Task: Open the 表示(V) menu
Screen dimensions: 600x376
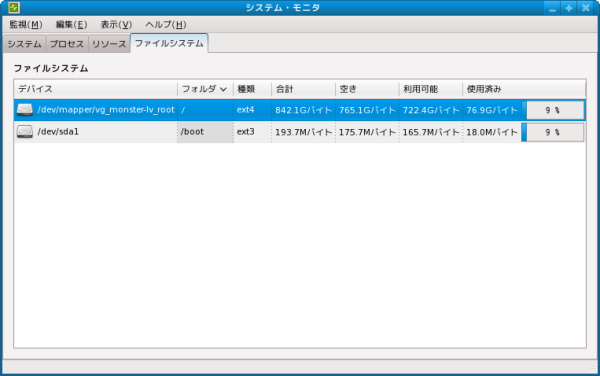Action: pos(116,24)
